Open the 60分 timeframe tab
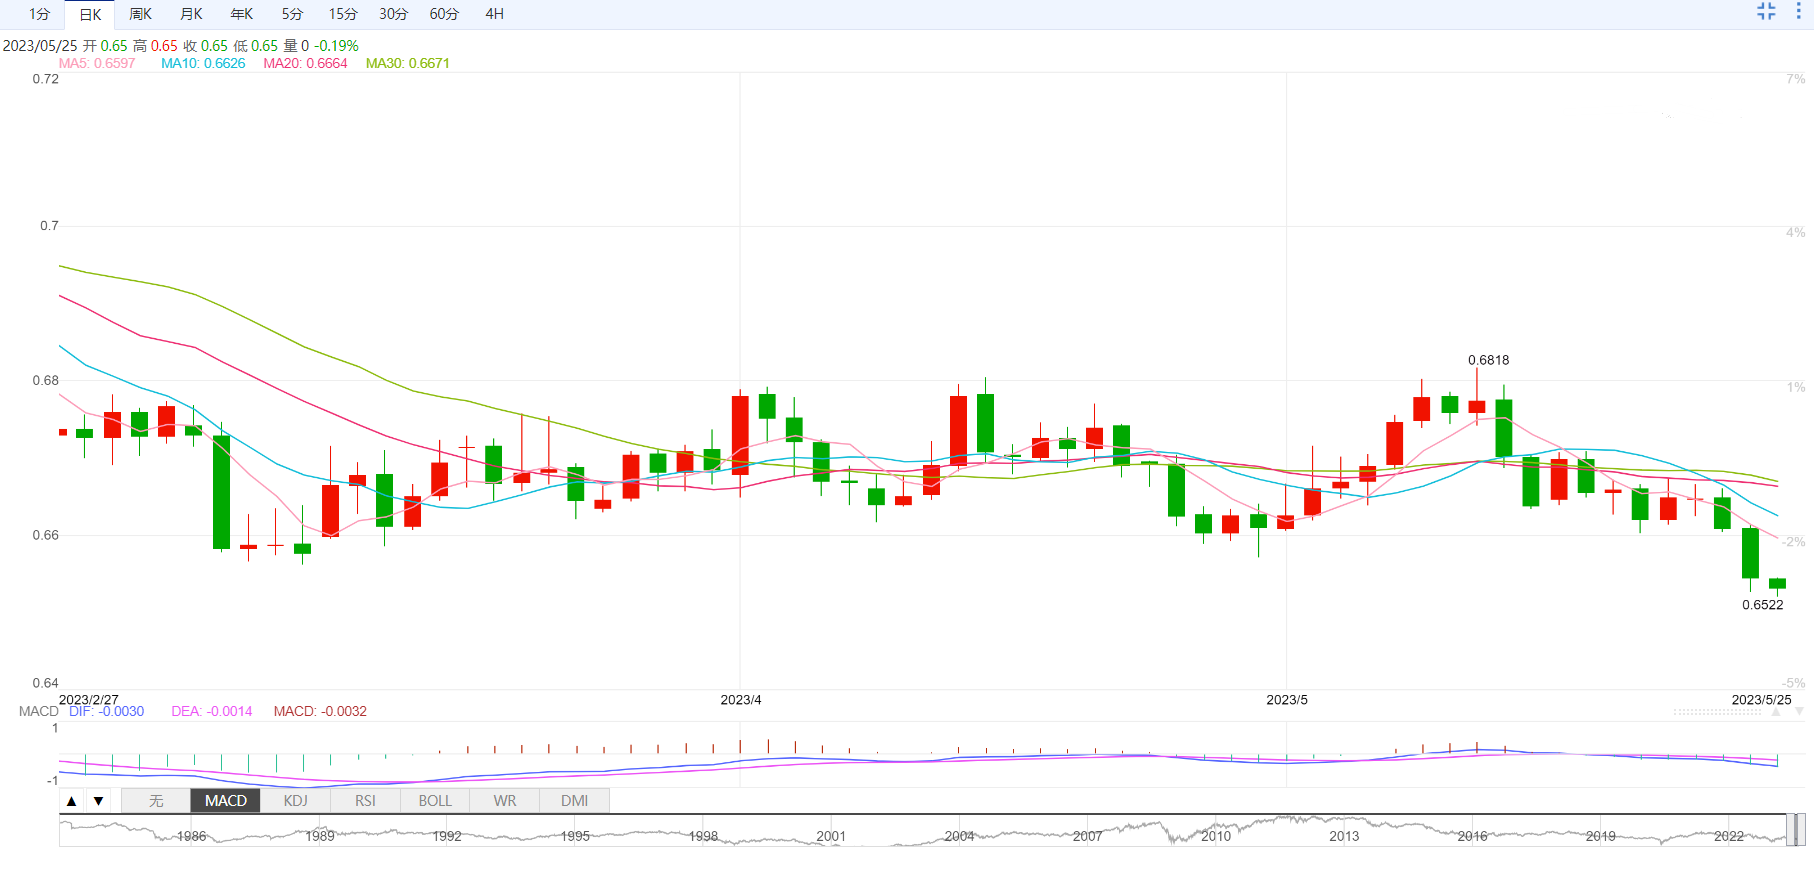Screen dimensions: 1814x881 pyautogui.click(x=444, y=14)
